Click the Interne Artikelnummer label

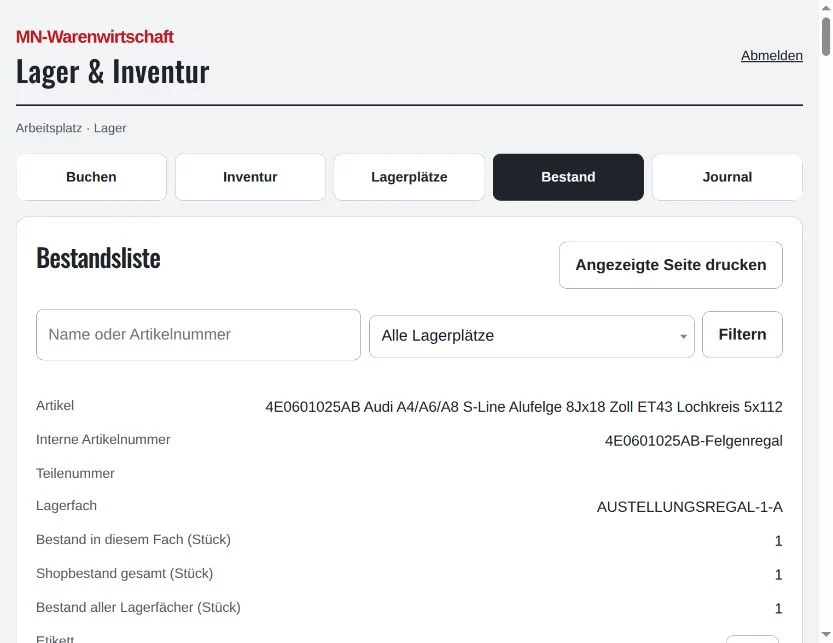pyautogui.click(x=103, y=439)
